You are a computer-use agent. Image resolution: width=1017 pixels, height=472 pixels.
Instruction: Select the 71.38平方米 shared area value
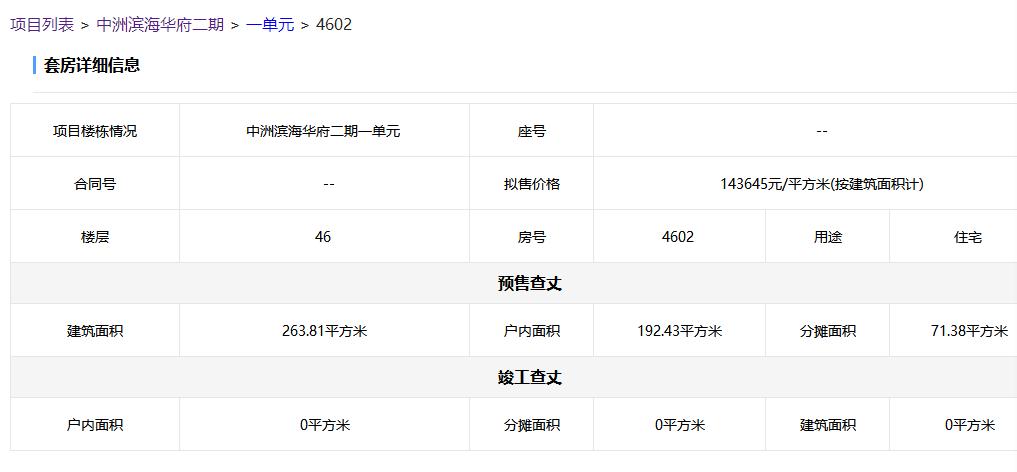(x=968, y=331)
